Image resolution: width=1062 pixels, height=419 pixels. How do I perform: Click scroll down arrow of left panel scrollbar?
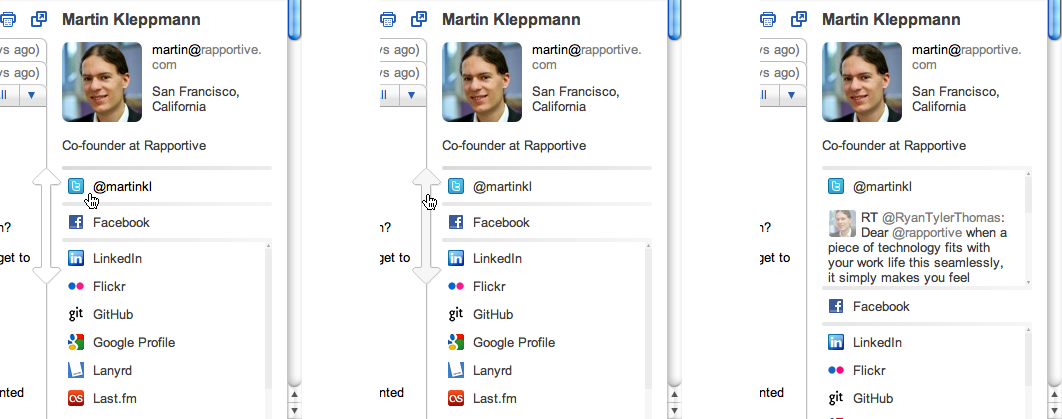point(295,410)
